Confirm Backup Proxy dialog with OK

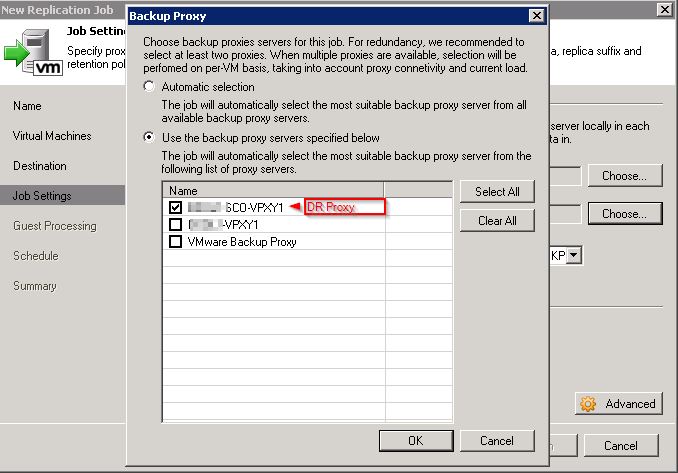point(416,441)
